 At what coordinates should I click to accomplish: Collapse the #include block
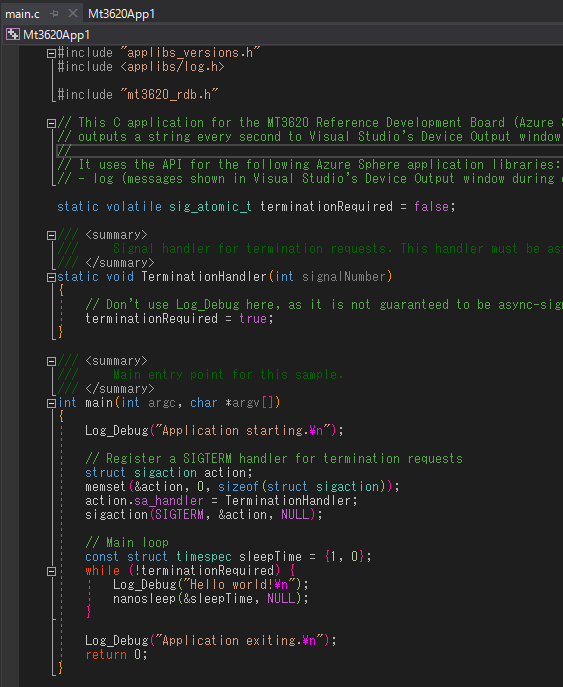point(51,53)
